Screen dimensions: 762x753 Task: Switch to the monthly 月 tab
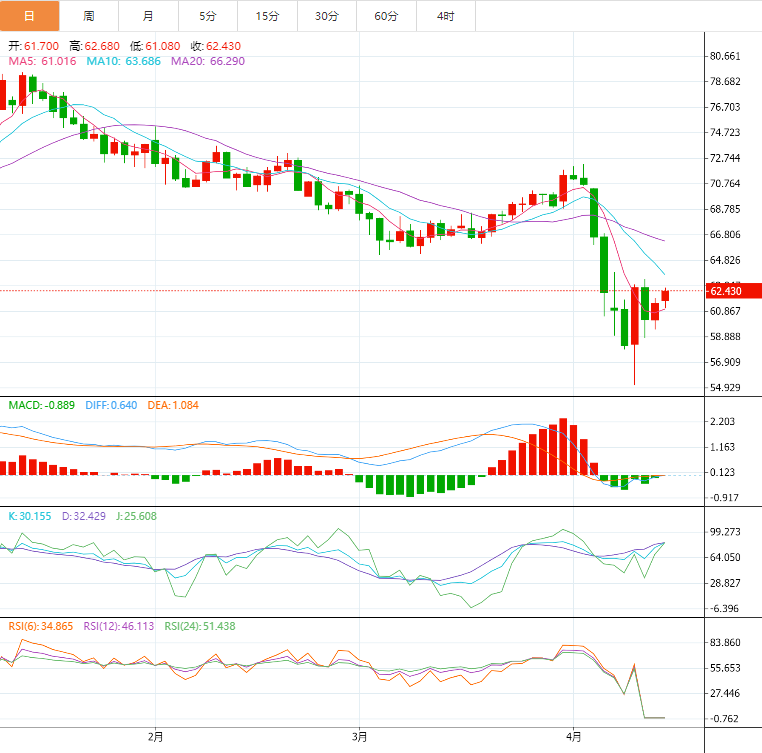[148, 16]
